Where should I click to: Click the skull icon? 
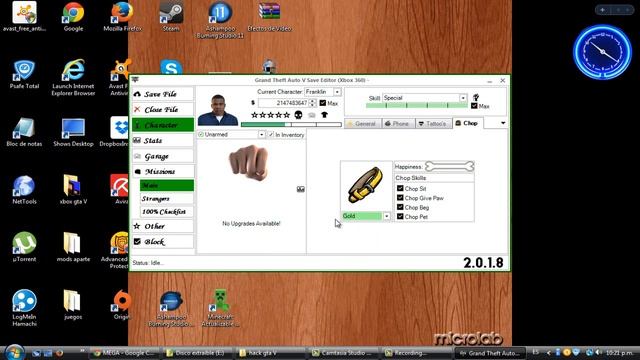point(298,115)
